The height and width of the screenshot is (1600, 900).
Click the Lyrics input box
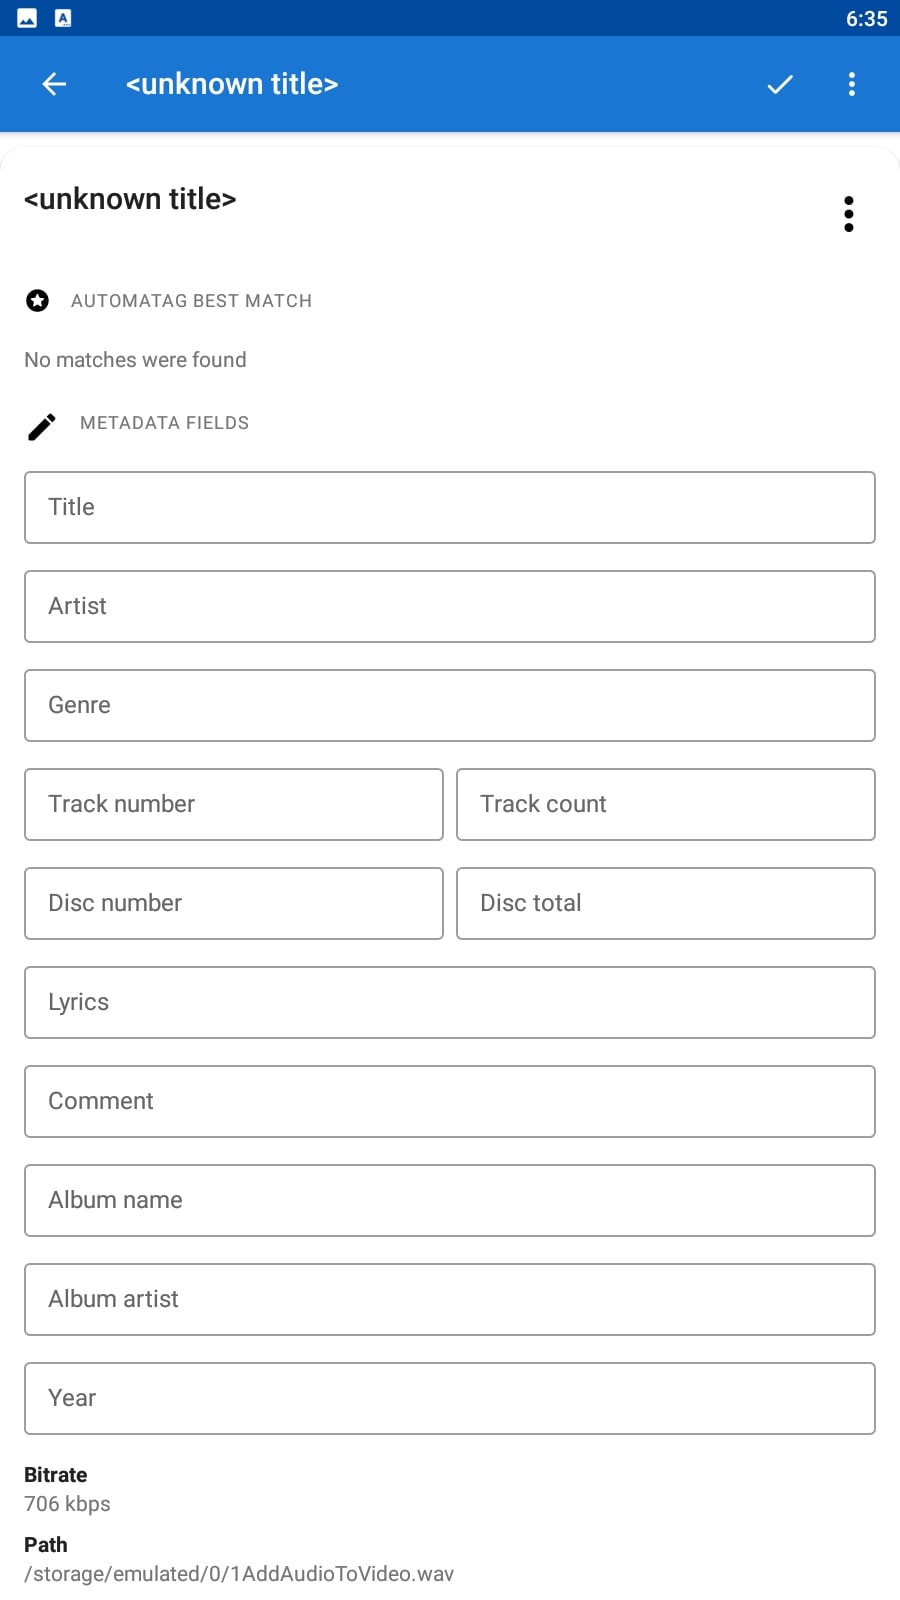click(x=450, y=1003)
